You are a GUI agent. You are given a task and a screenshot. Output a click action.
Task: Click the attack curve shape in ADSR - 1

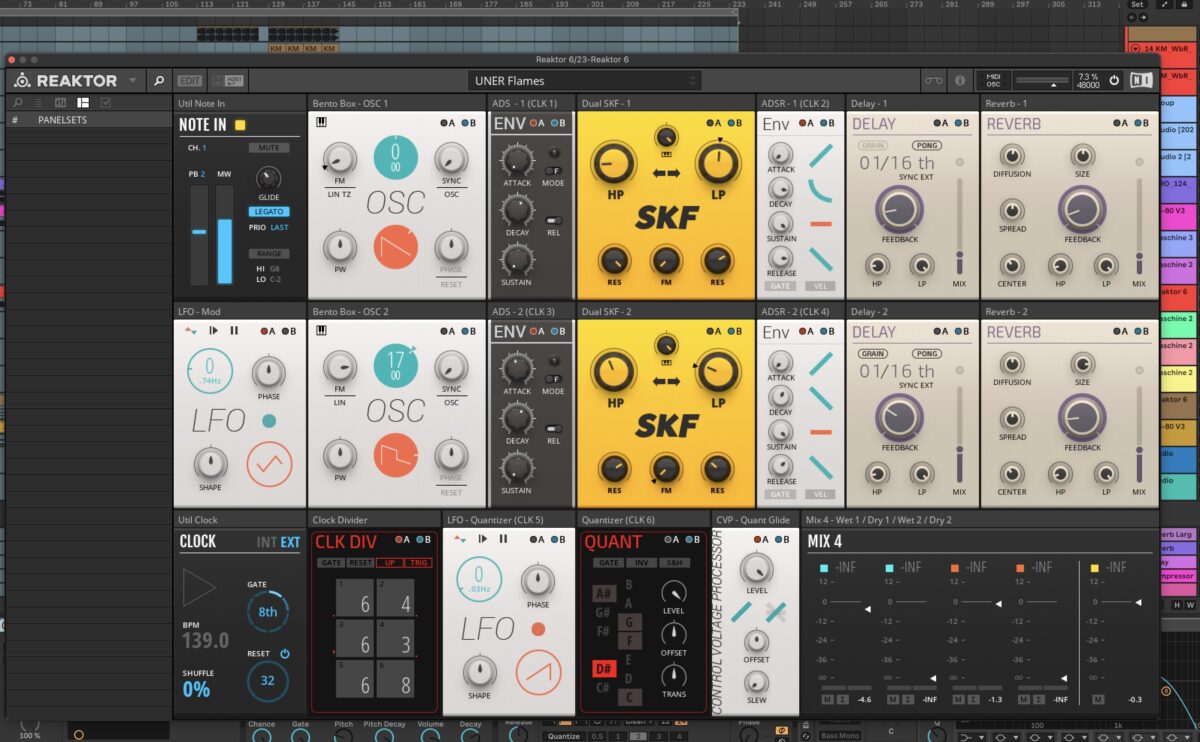coord(820,156)
